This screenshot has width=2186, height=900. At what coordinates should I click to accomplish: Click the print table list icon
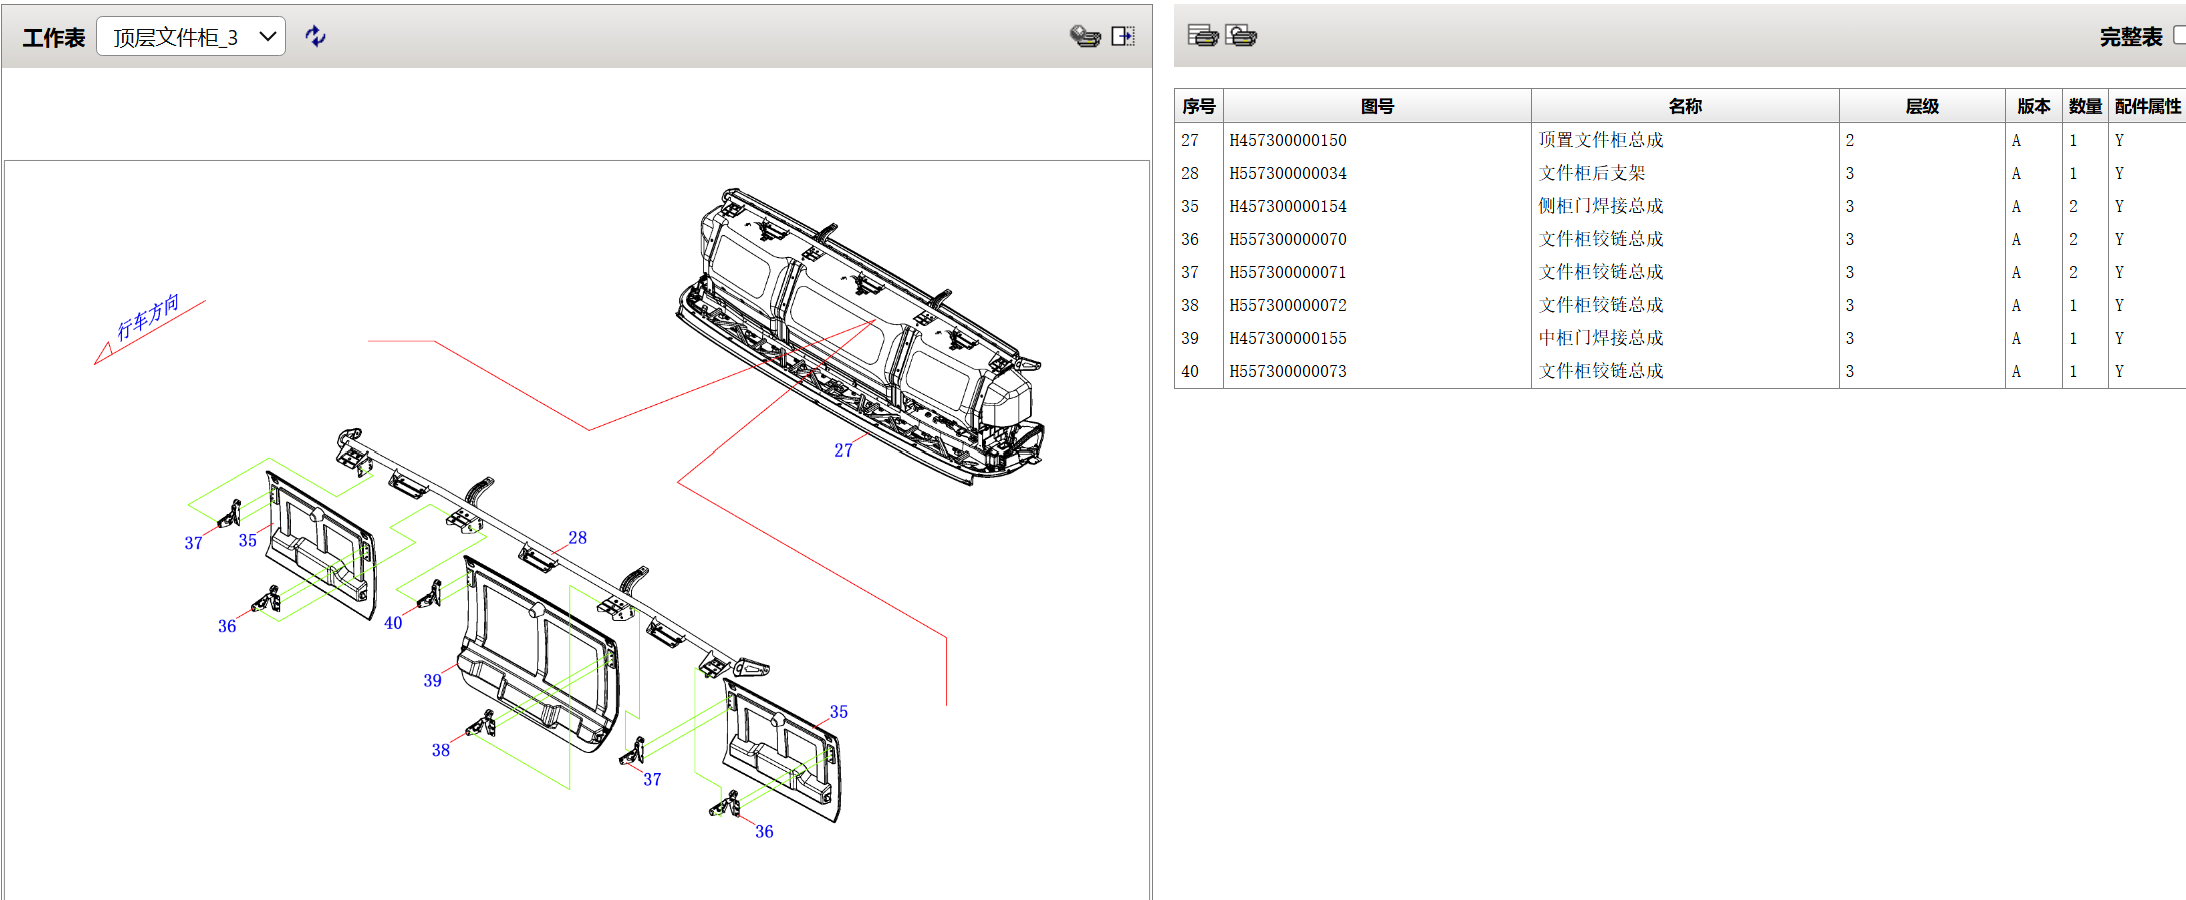[1203, 36]
